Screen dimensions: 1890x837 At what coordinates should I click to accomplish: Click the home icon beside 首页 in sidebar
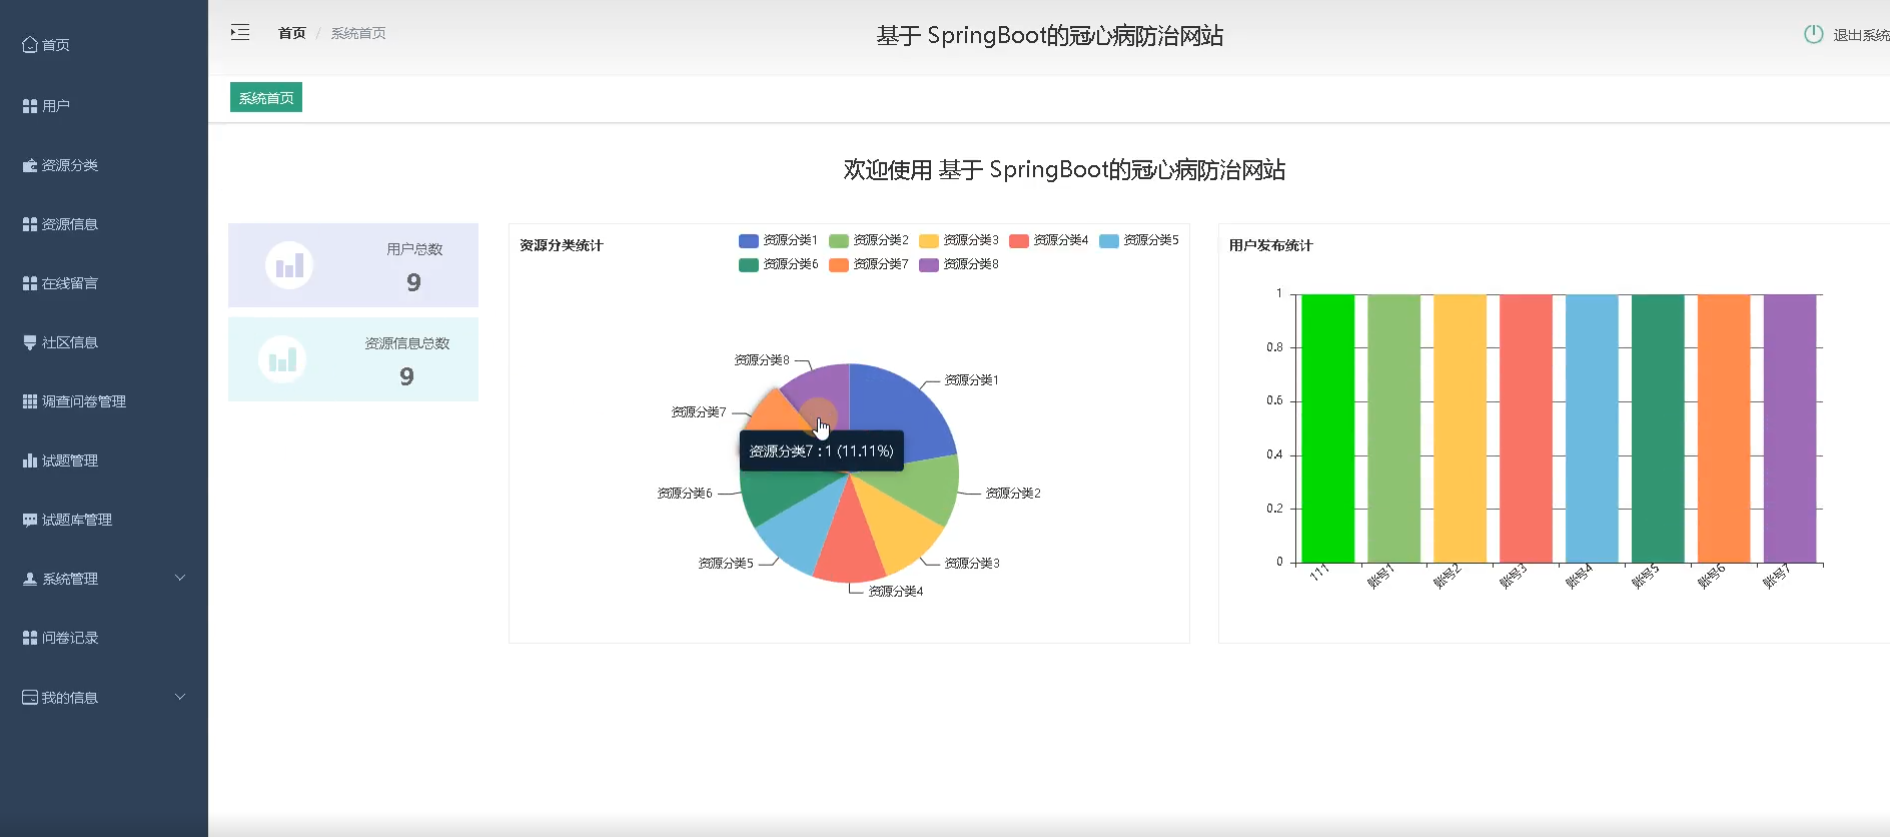click(30, 44)
